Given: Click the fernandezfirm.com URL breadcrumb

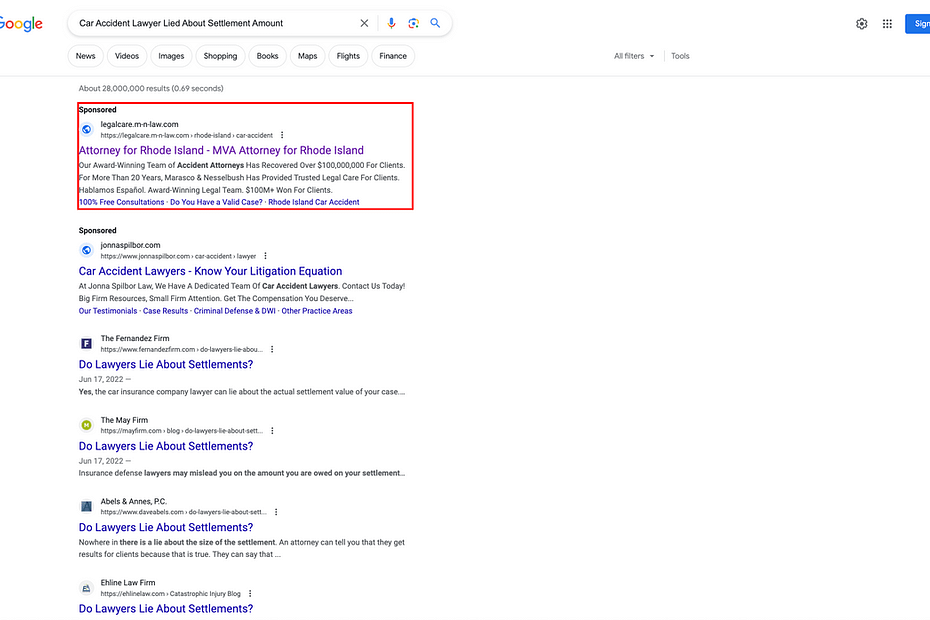Looking at the screenshot, I should coord(181,349).
